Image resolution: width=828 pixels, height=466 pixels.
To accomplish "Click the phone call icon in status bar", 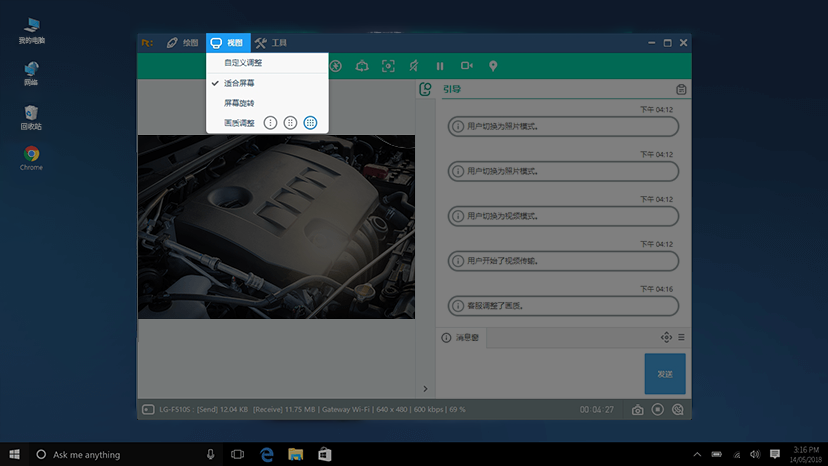I will 678,409.
